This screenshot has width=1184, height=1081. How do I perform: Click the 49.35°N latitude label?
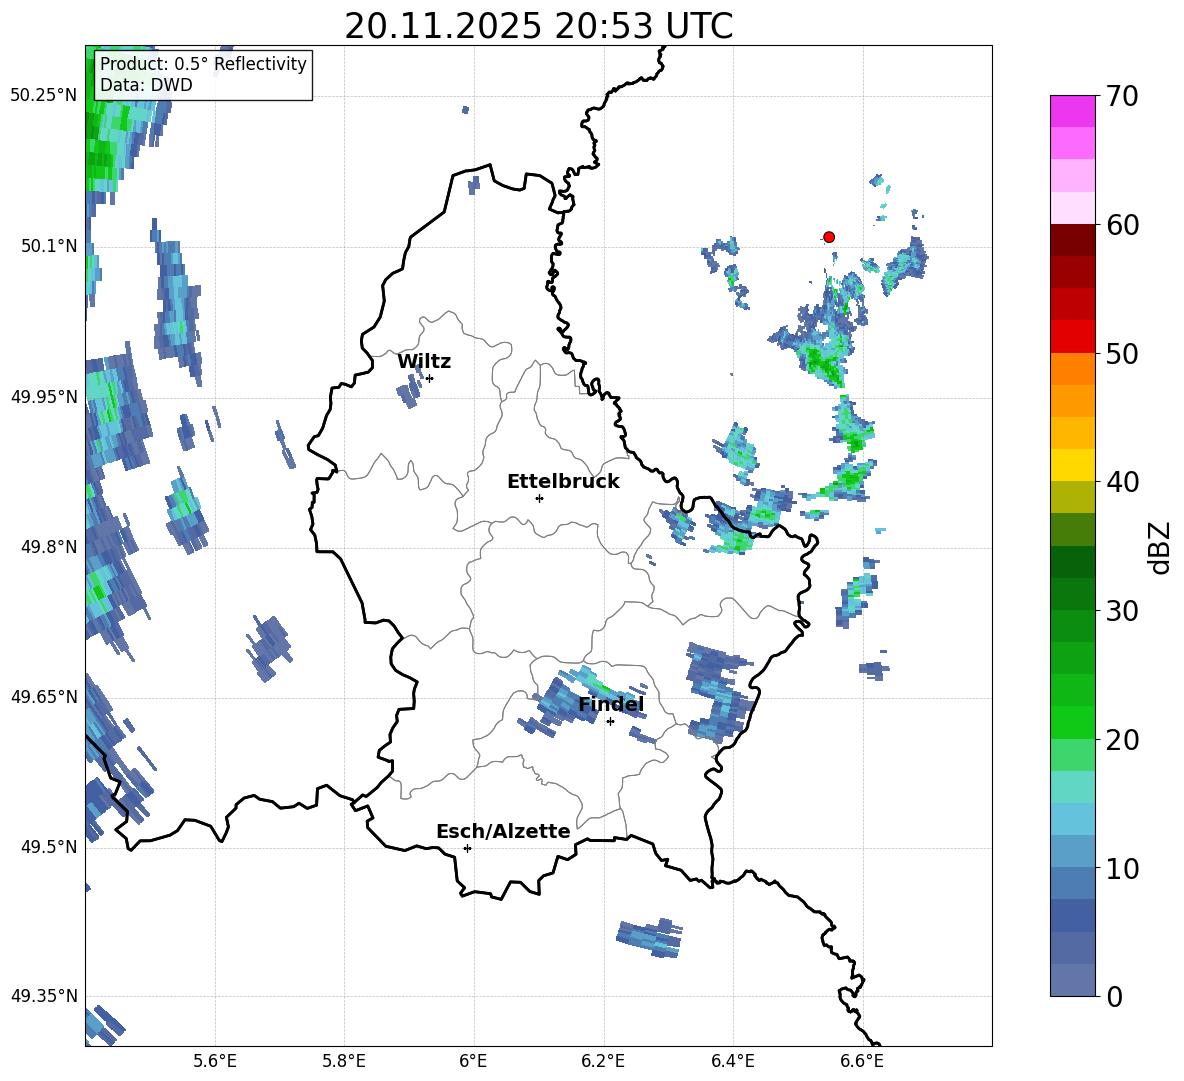(x=45, y=996)
